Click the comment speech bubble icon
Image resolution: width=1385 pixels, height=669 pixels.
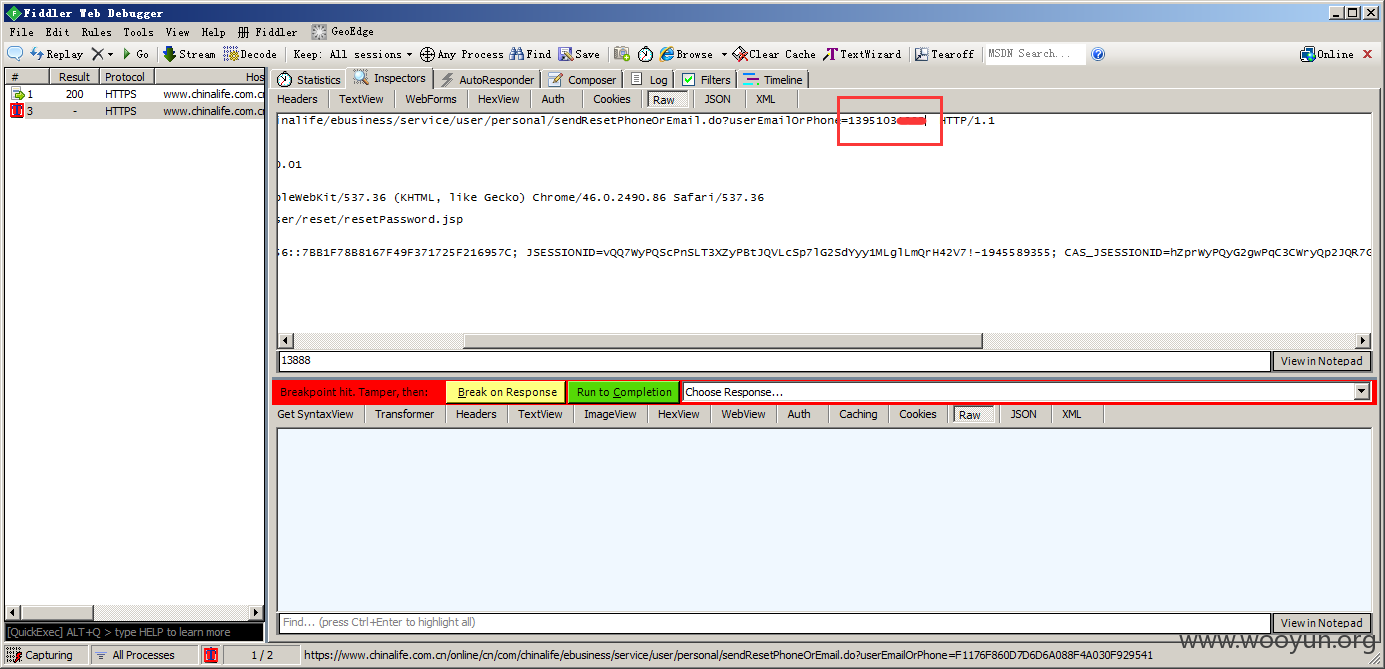coord(15,54)
